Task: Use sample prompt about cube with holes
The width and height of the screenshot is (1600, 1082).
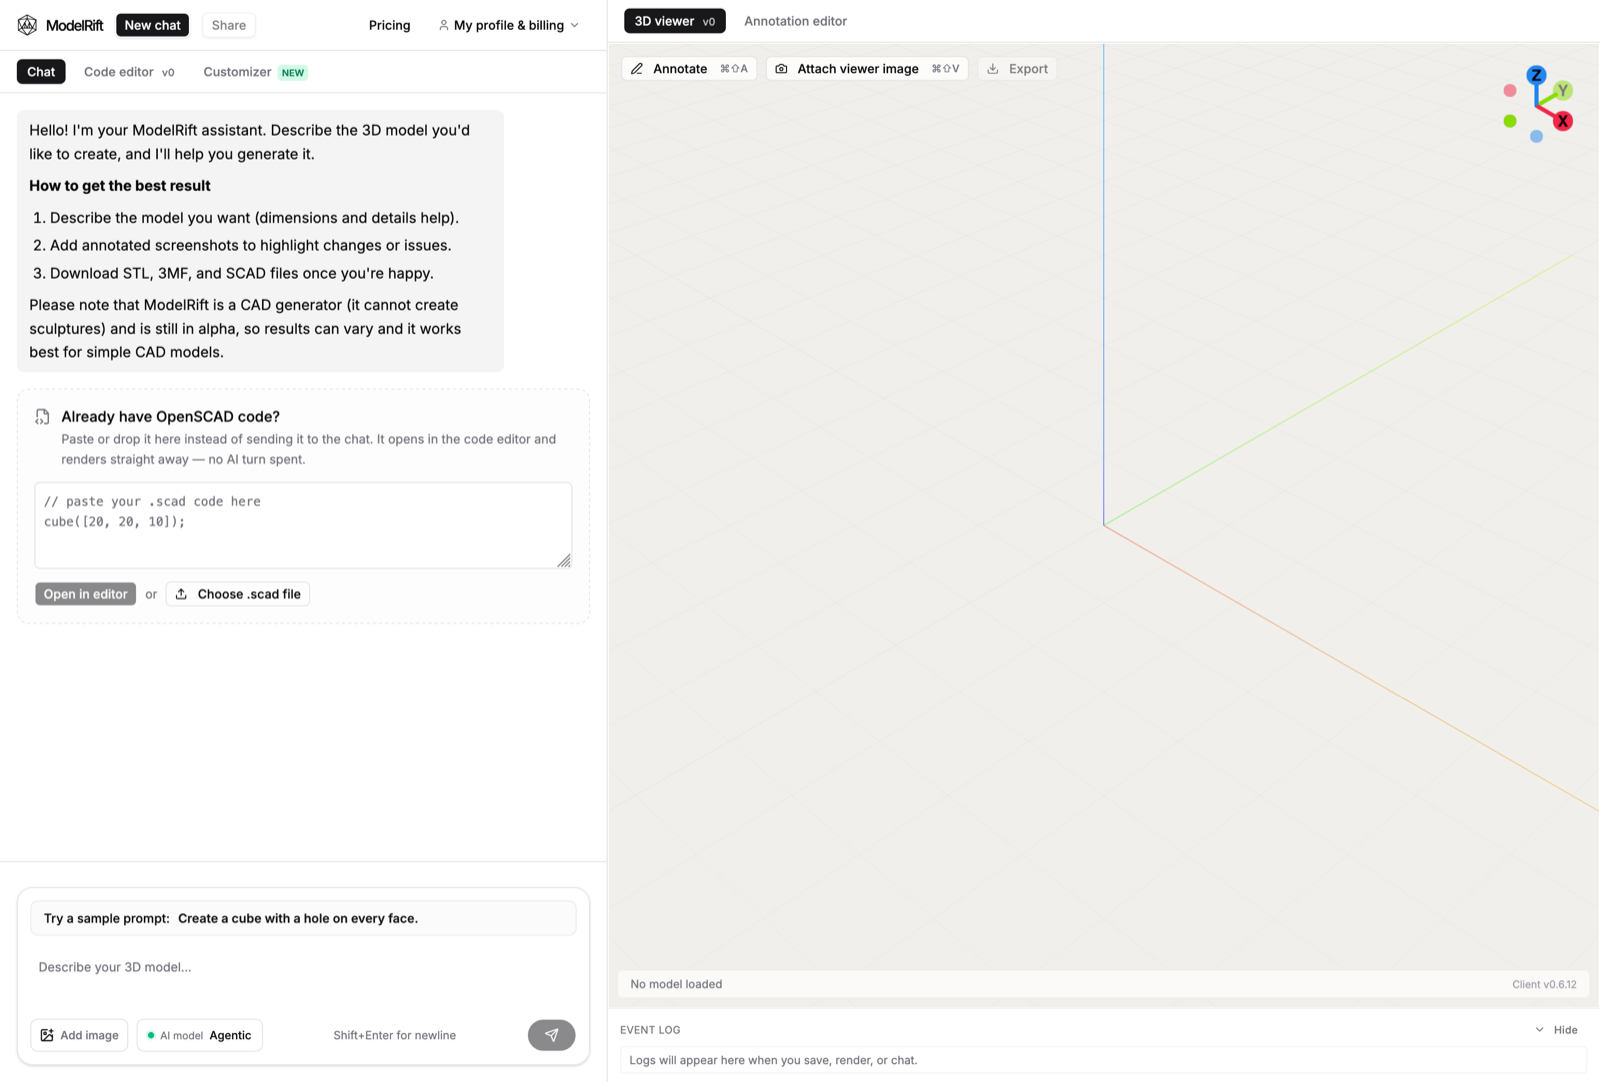Action: coord(303,918)
